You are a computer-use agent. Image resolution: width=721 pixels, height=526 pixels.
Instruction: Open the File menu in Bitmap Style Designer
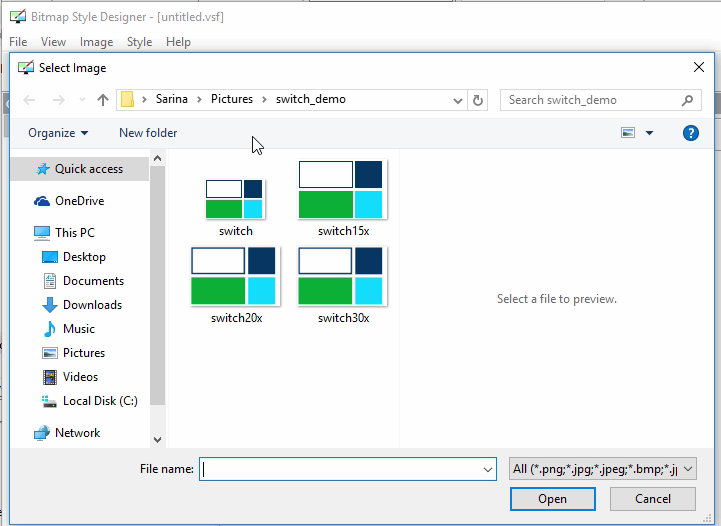pos(18,42)
